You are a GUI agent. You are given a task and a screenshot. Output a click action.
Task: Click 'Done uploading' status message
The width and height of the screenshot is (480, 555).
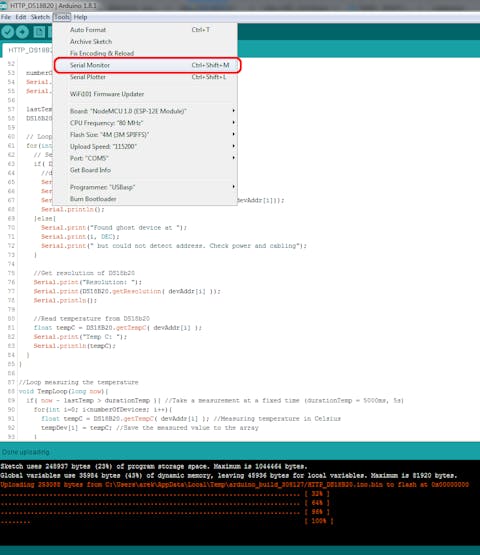[25, 452]
